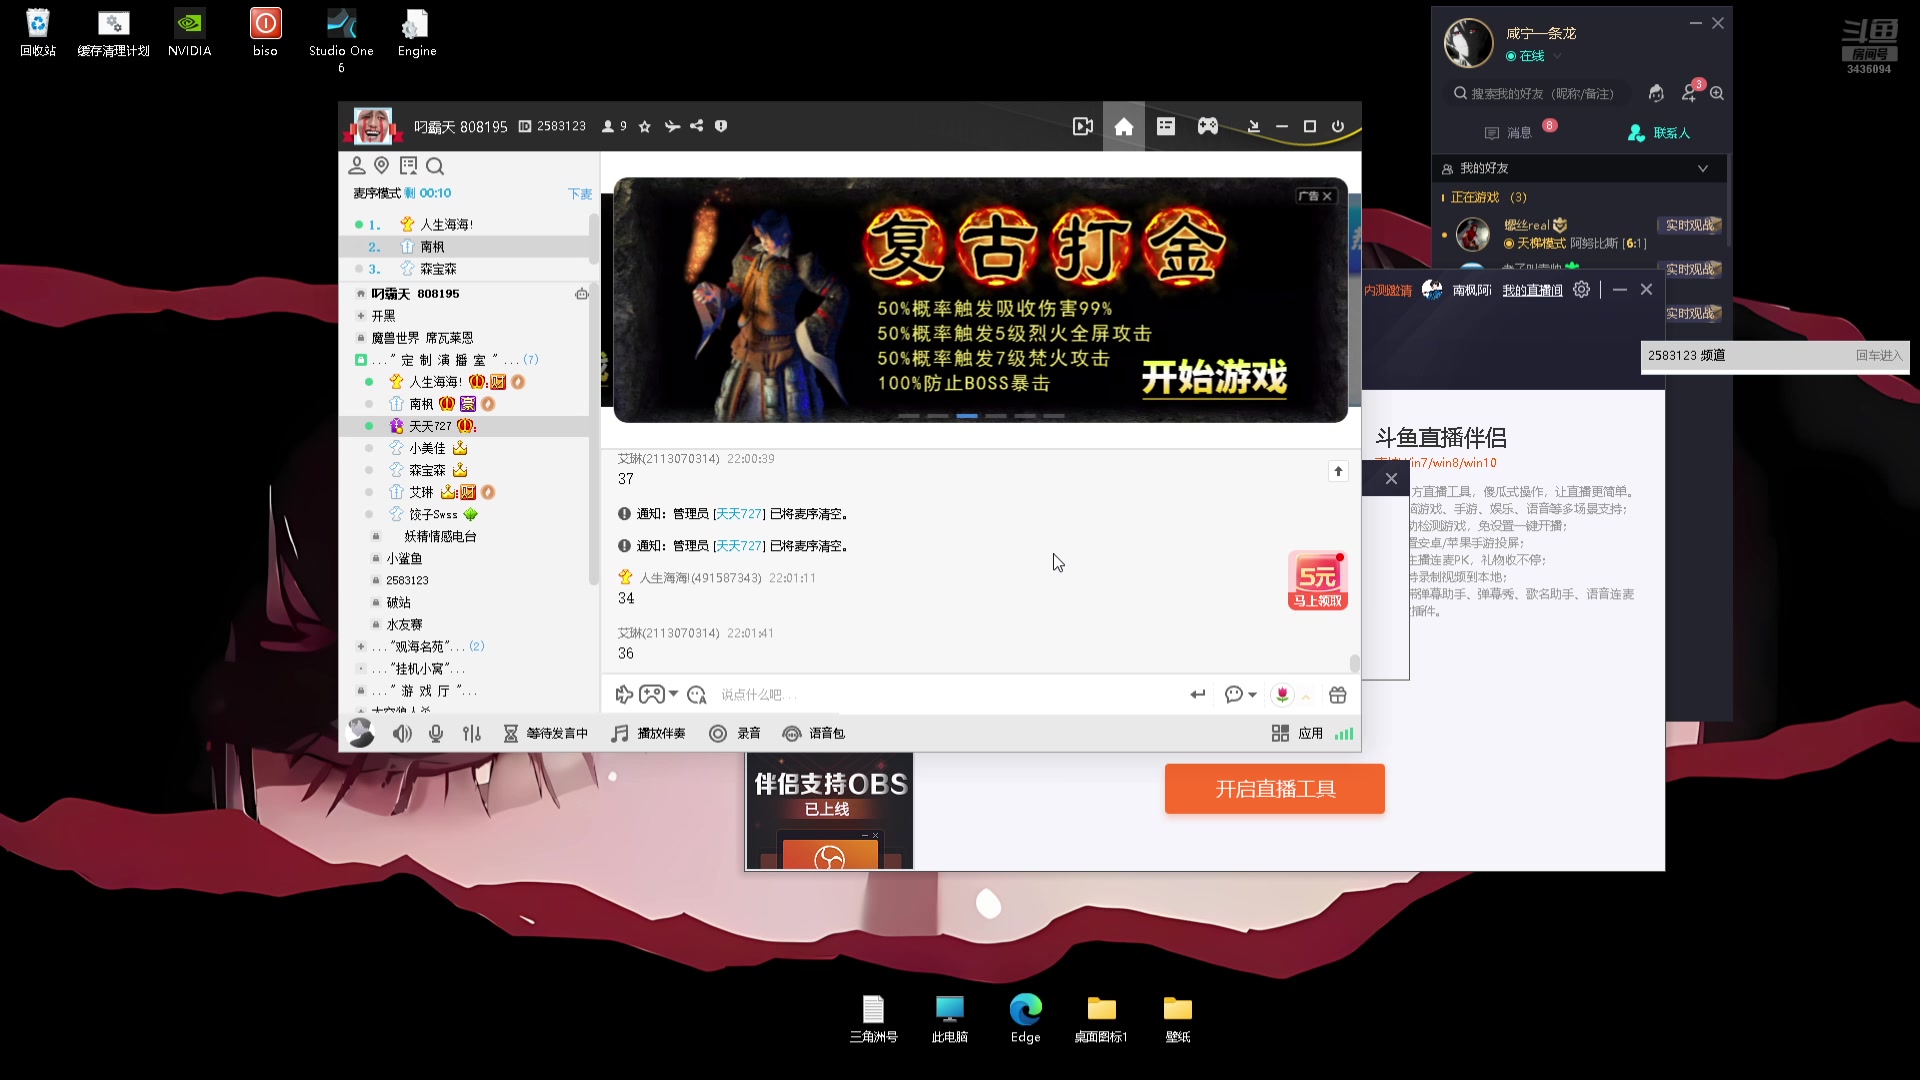Switch to the 消息 tab

coord(1508,133)
